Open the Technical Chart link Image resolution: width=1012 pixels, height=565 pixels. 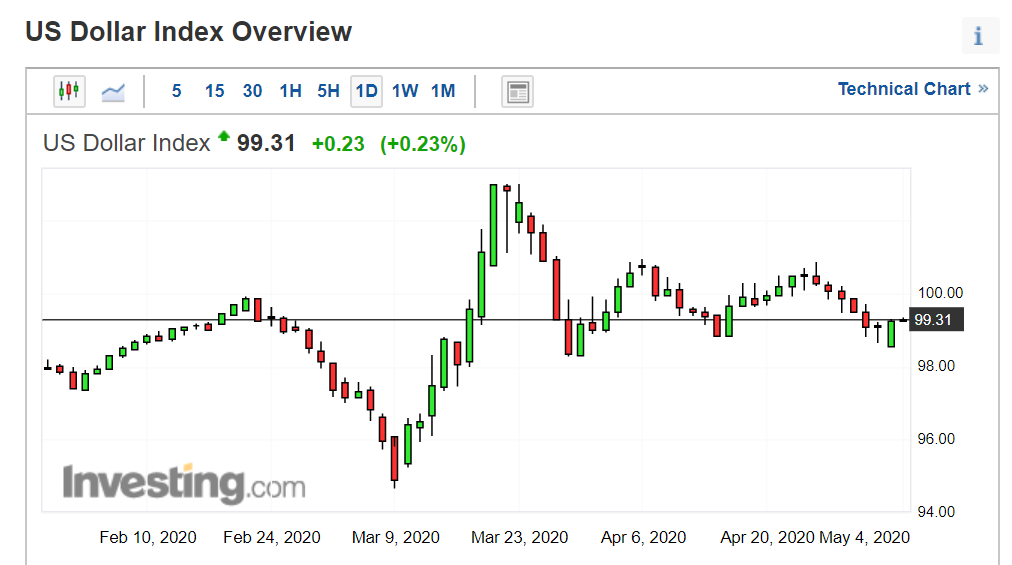[913, 89]
